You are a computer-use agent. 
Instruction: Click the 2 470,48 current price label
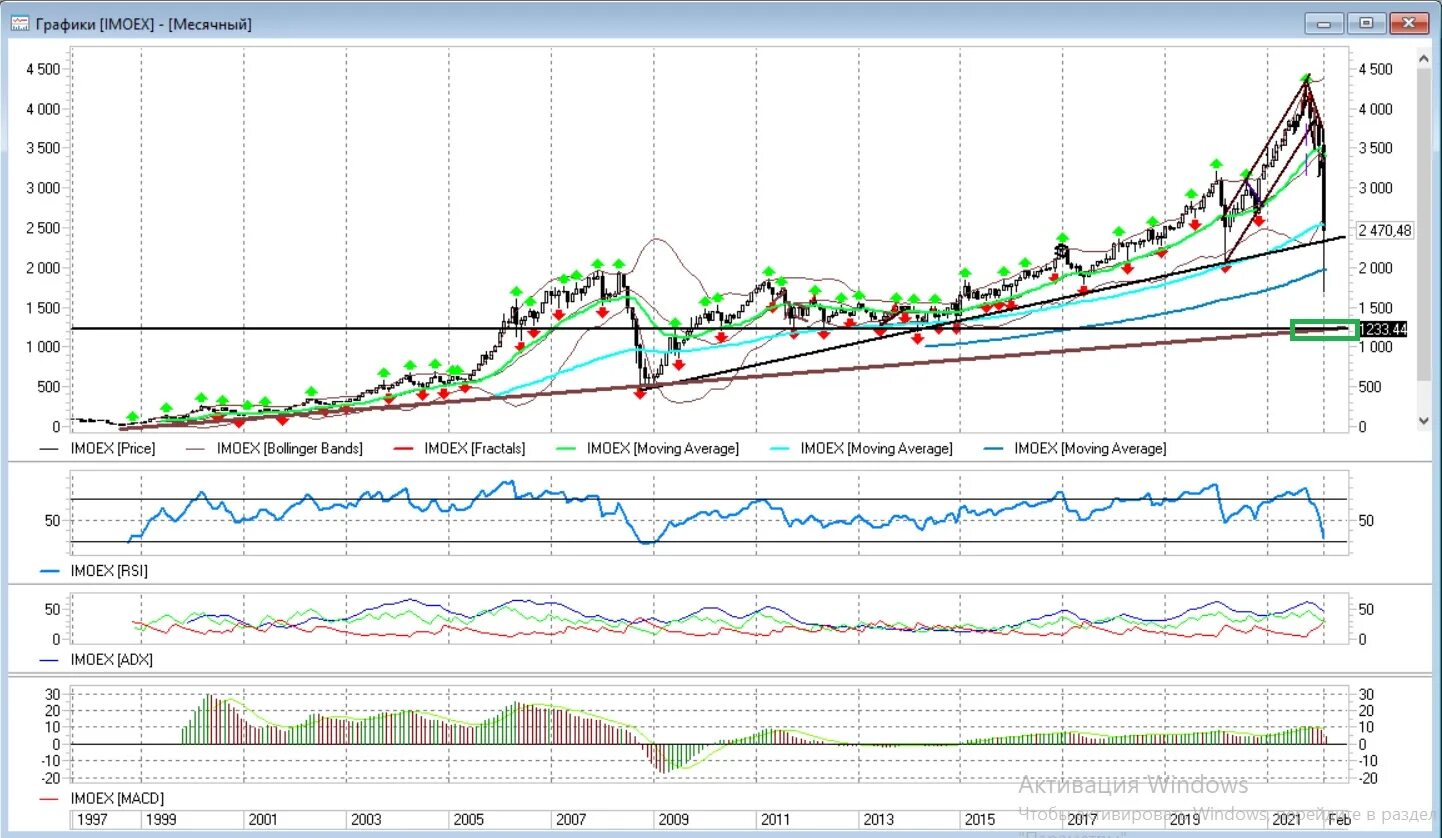tap(1385, 230)
